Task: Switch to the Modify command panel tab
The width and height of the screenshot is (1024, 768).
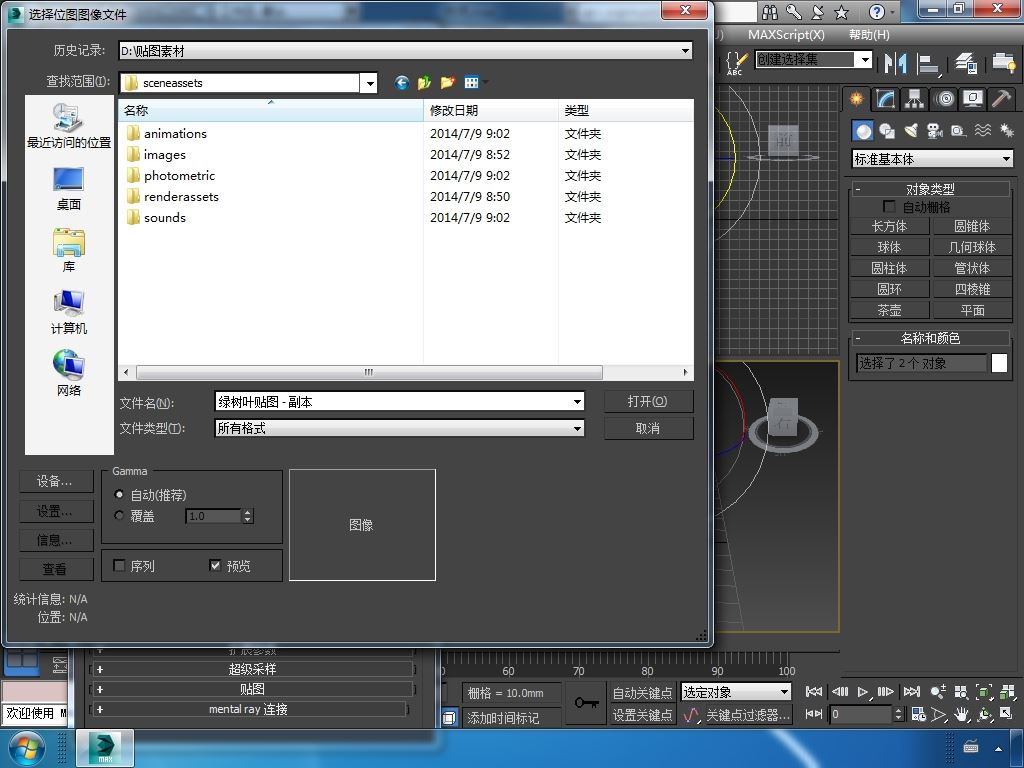Action: [x=886, y=99]
